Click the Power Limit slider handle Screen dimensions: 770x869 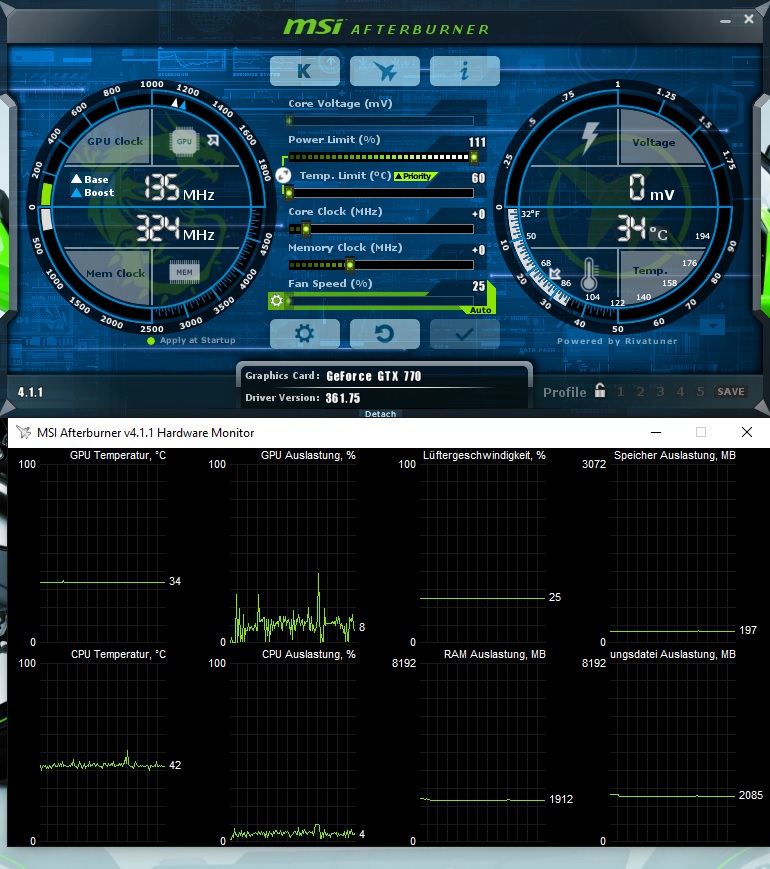point(474,157)
